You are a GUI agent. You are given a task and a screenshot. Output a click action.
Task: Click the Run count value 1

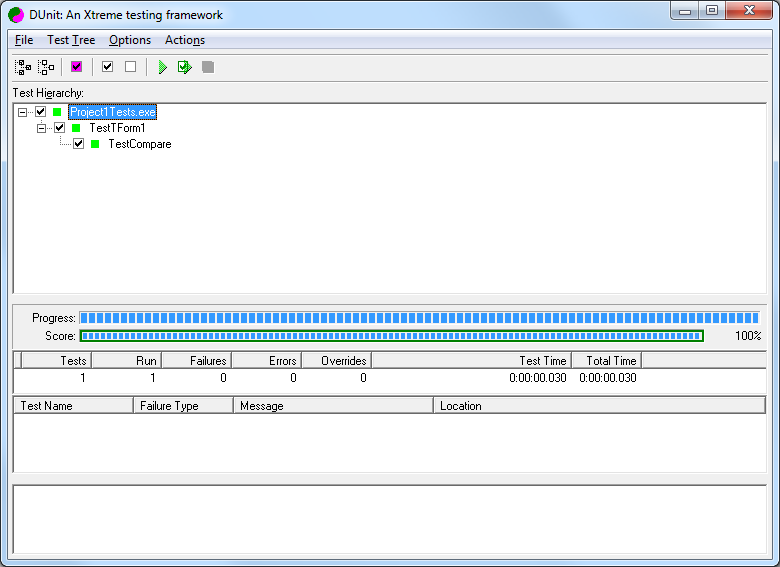[x=153, y=378]
